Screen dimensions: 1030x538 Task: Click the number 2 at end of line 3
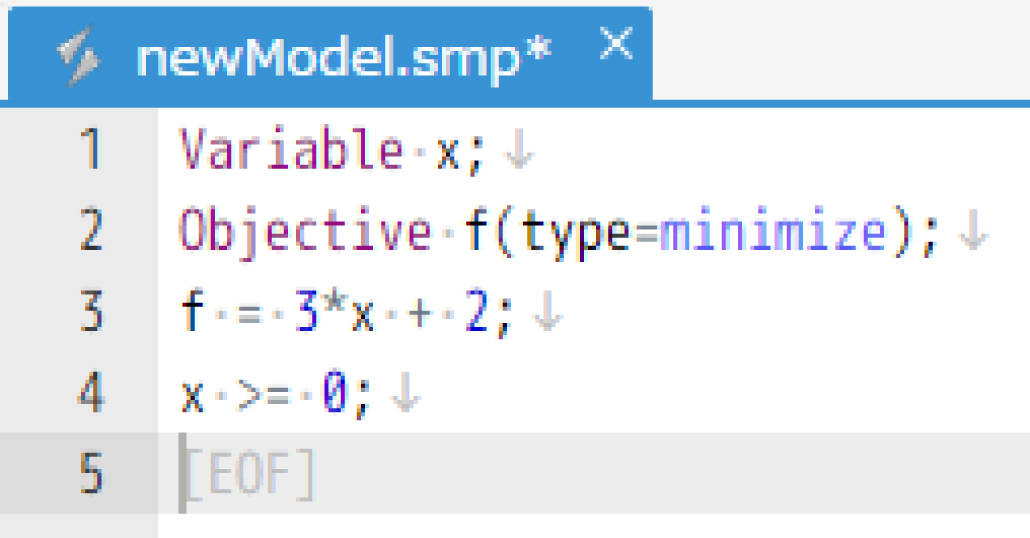click(476, 312)
